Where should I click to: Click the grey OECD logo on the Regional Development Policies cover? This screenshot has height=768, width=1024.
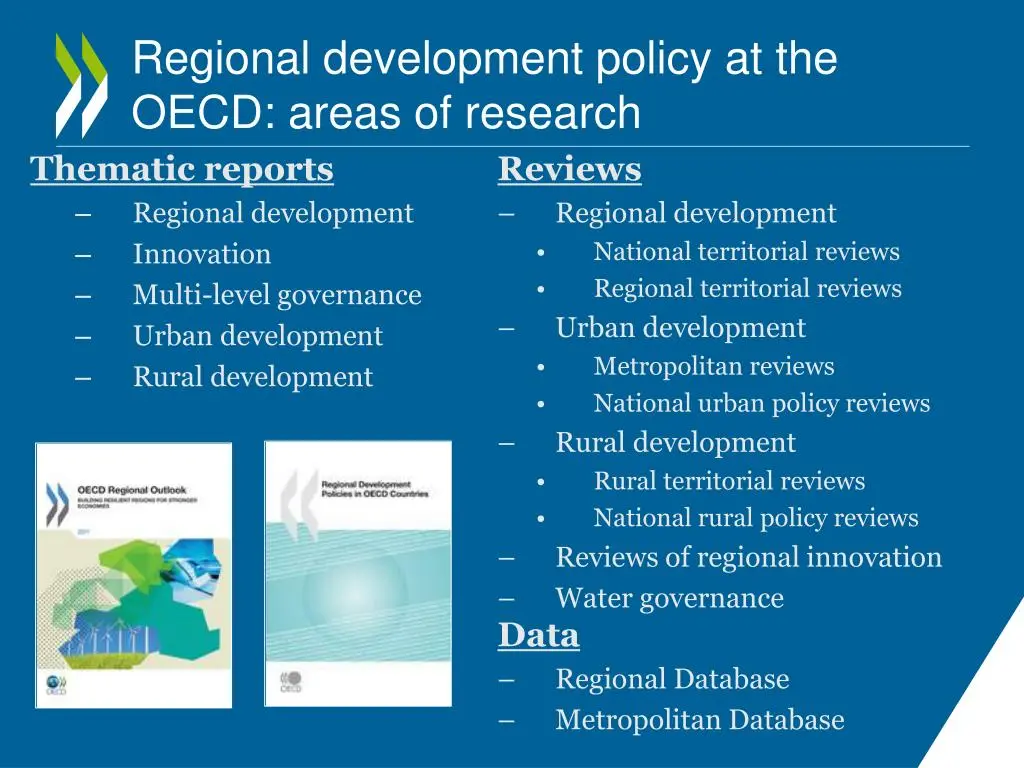click(291, 681)
